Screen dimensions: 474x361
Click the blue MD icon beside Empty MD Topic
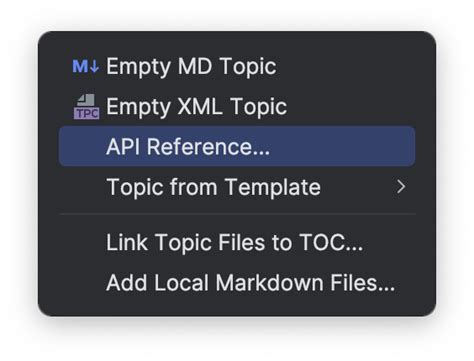(x=86, y=66)
